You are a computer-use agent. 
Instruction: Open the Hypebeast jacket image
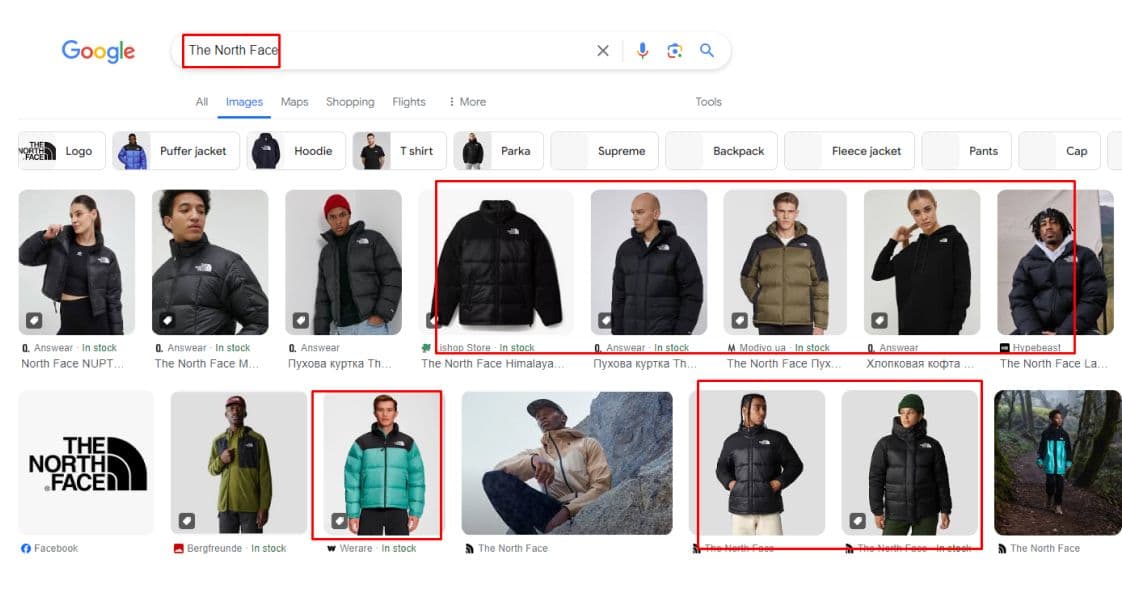tap(1055, 262)
